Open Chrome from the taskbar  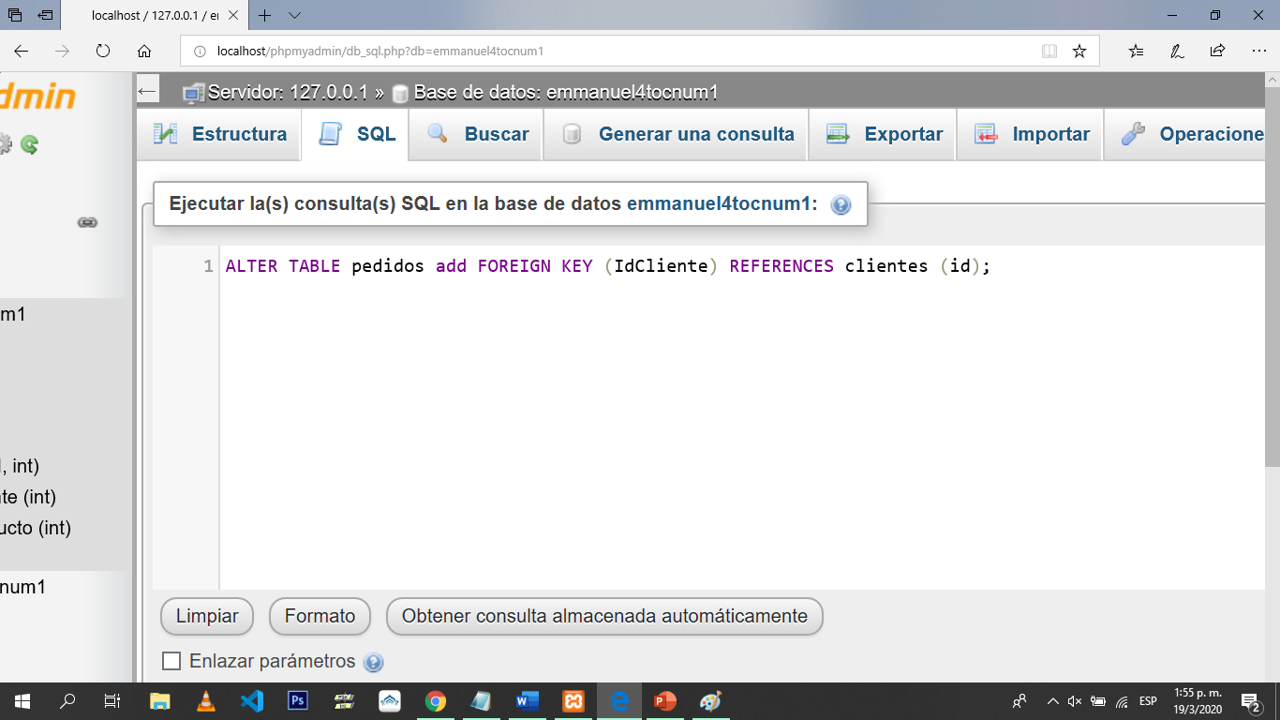pos(435,701)
